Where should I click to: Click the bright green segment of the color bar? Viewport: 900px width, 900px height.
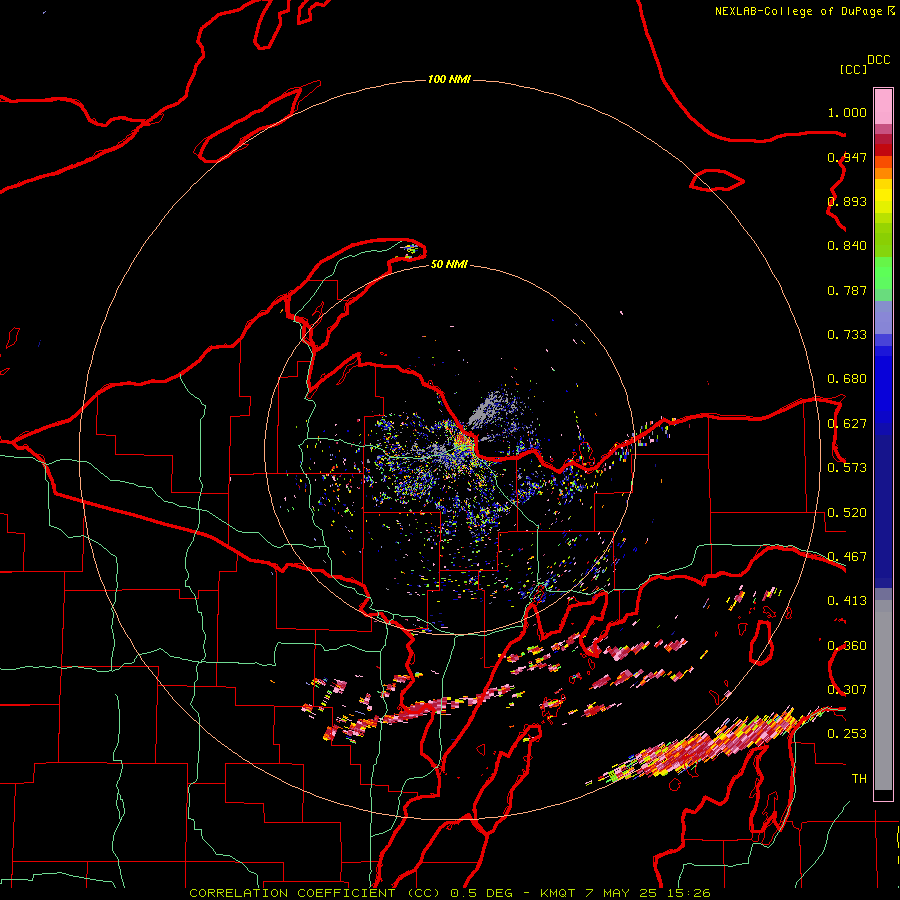[x=883, y=273]
